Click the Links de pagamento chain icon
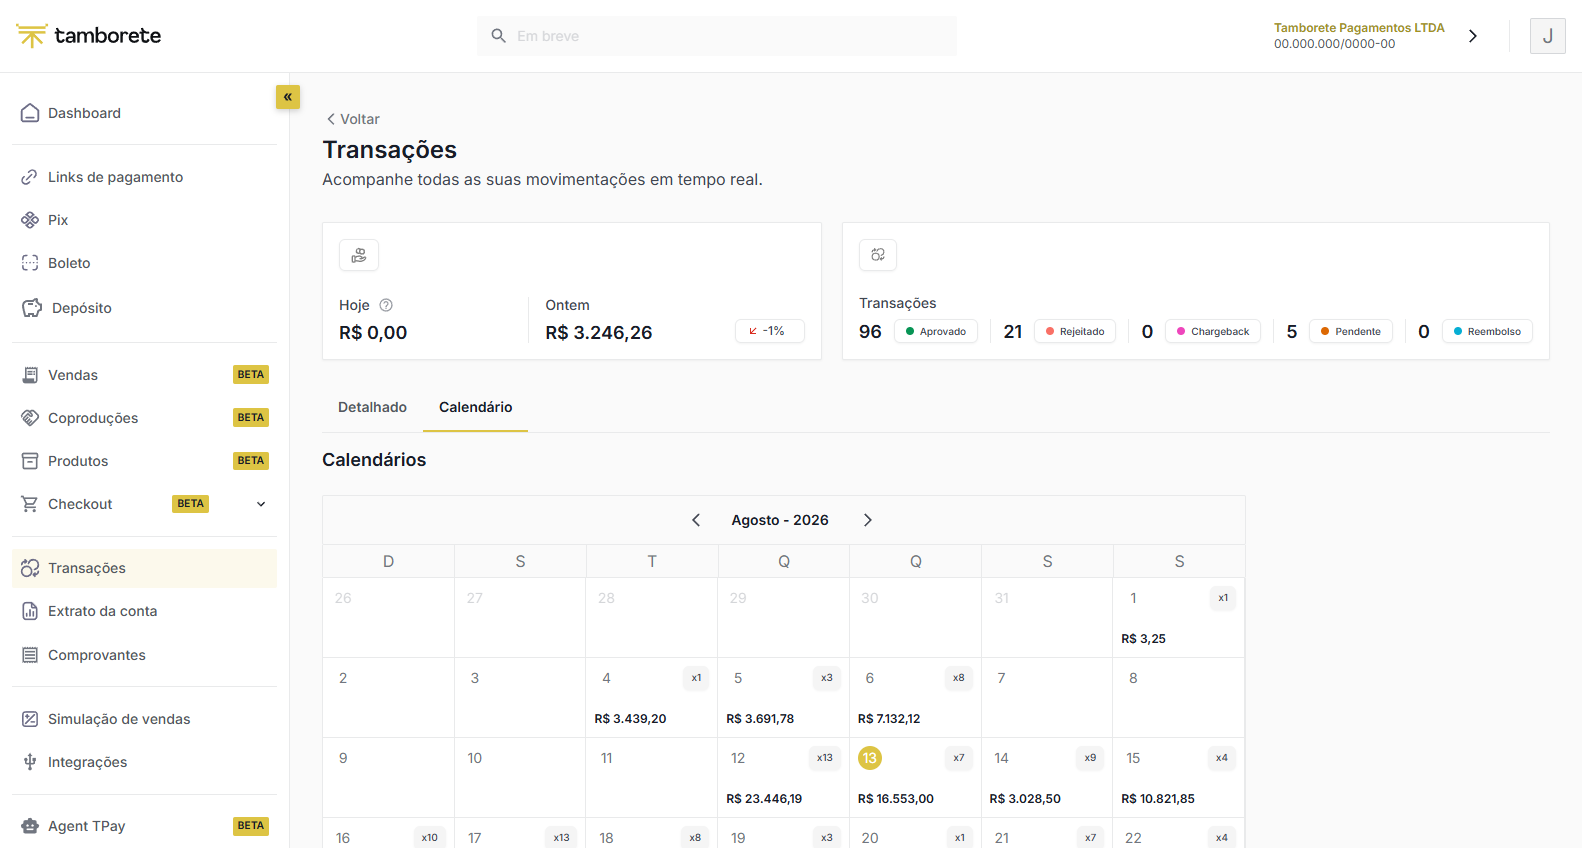This screenshot has width=1582, height=848. pos(30,177)
